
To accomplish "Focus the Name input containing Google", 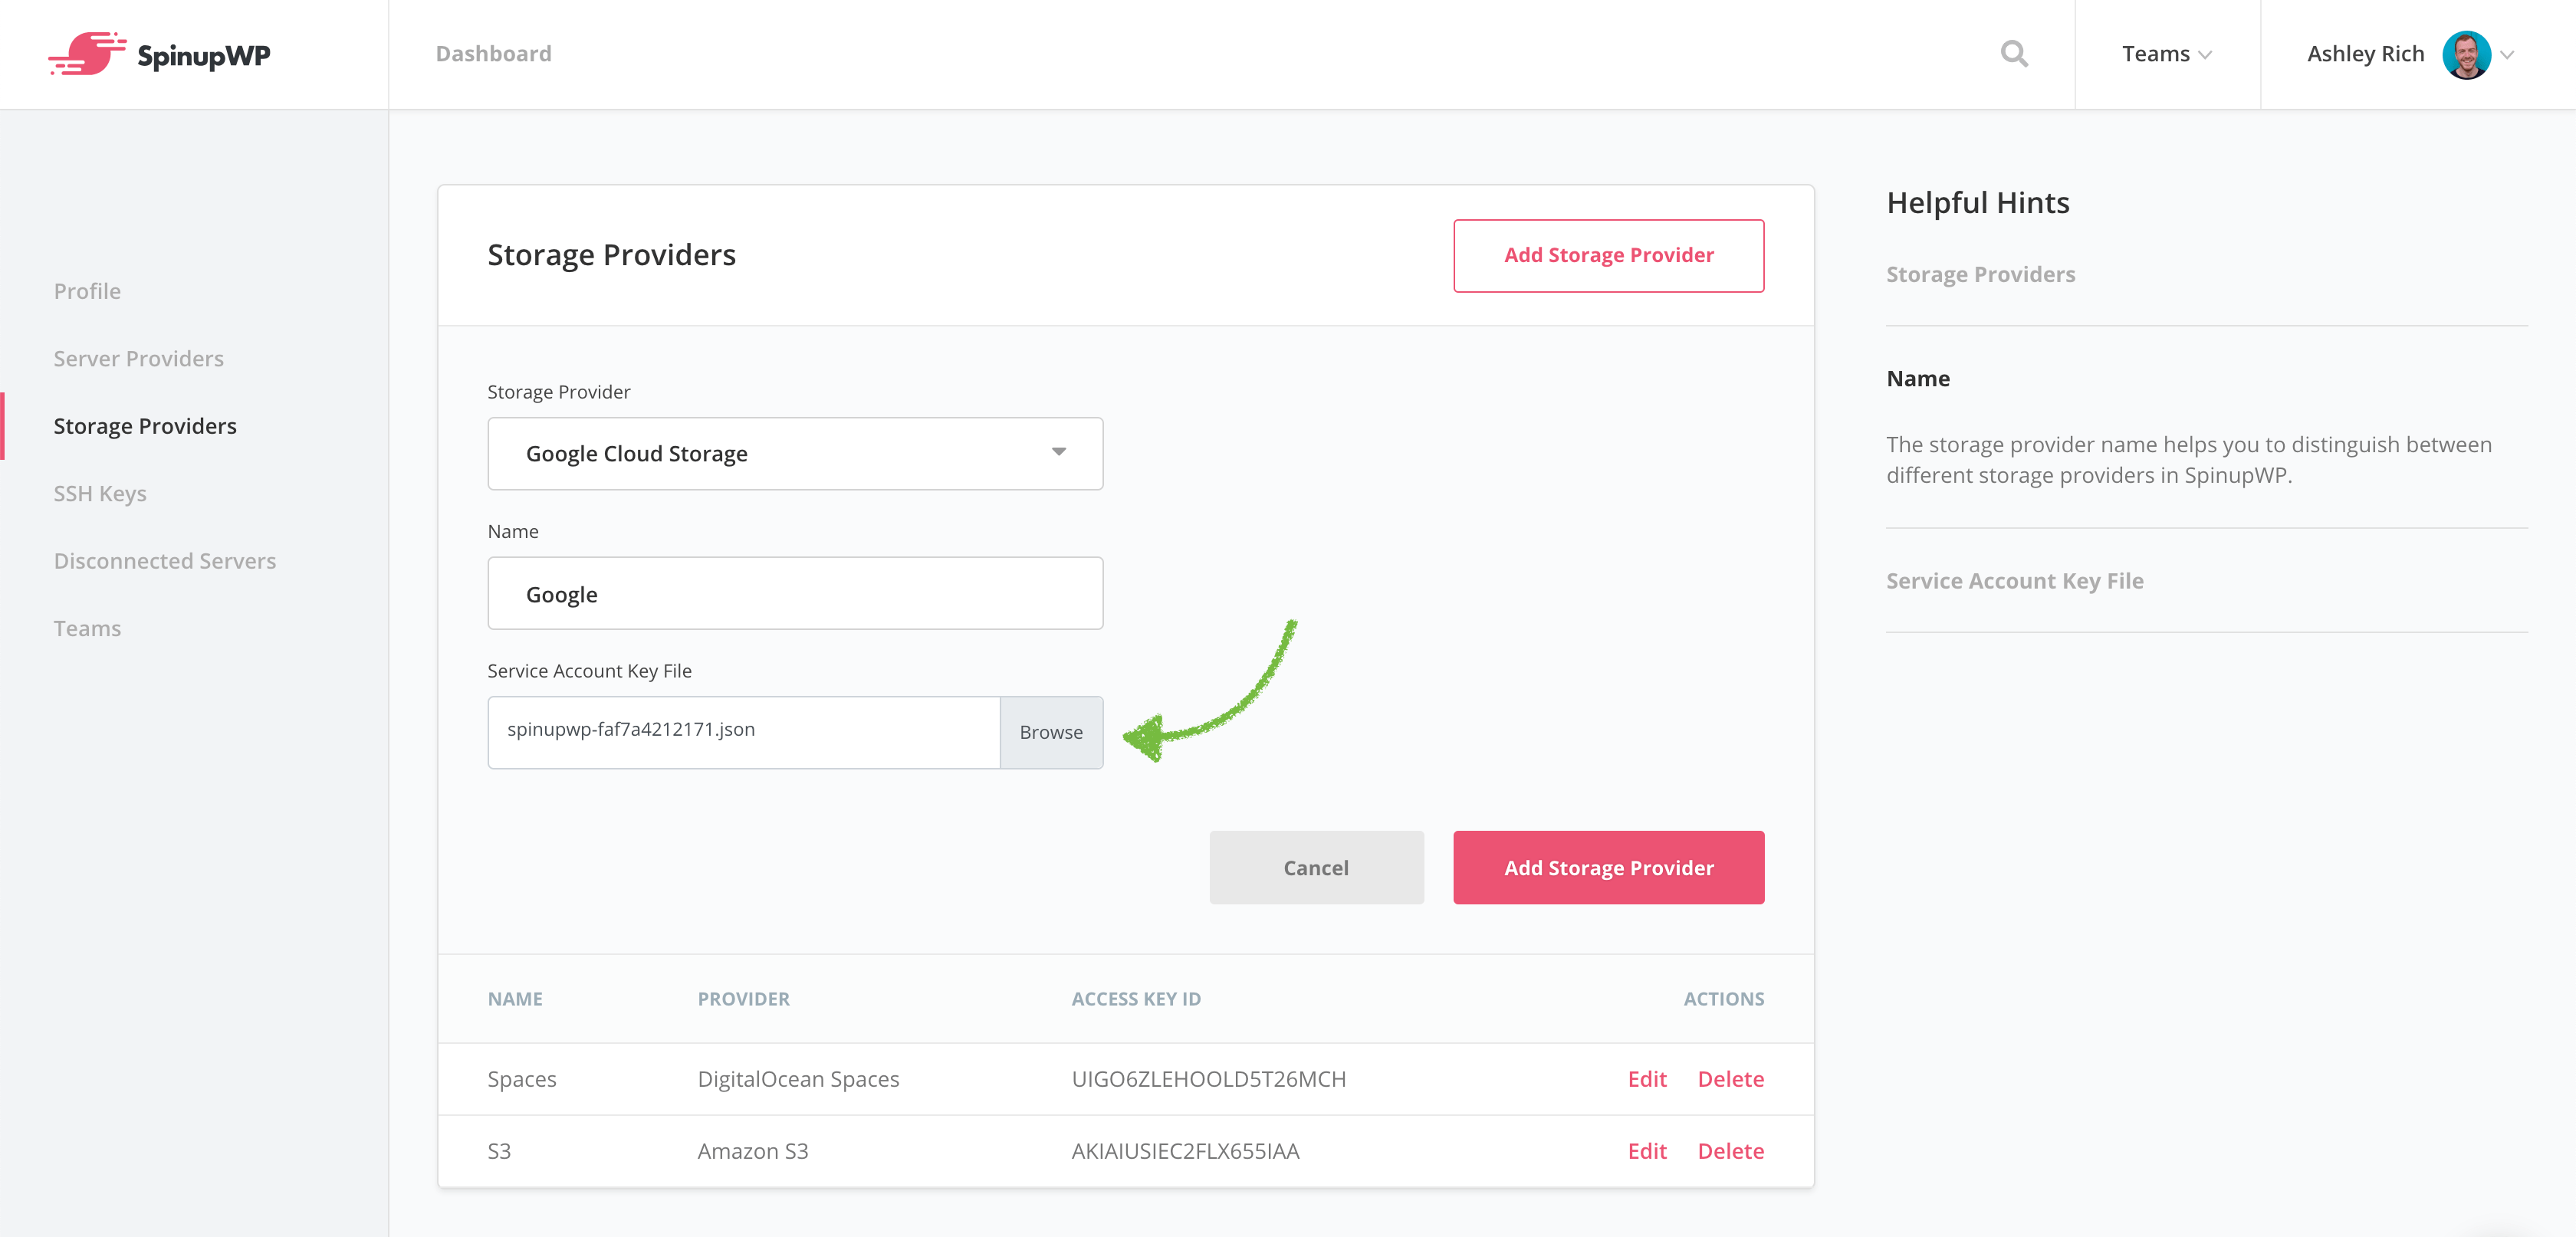I will click(795, 594).
